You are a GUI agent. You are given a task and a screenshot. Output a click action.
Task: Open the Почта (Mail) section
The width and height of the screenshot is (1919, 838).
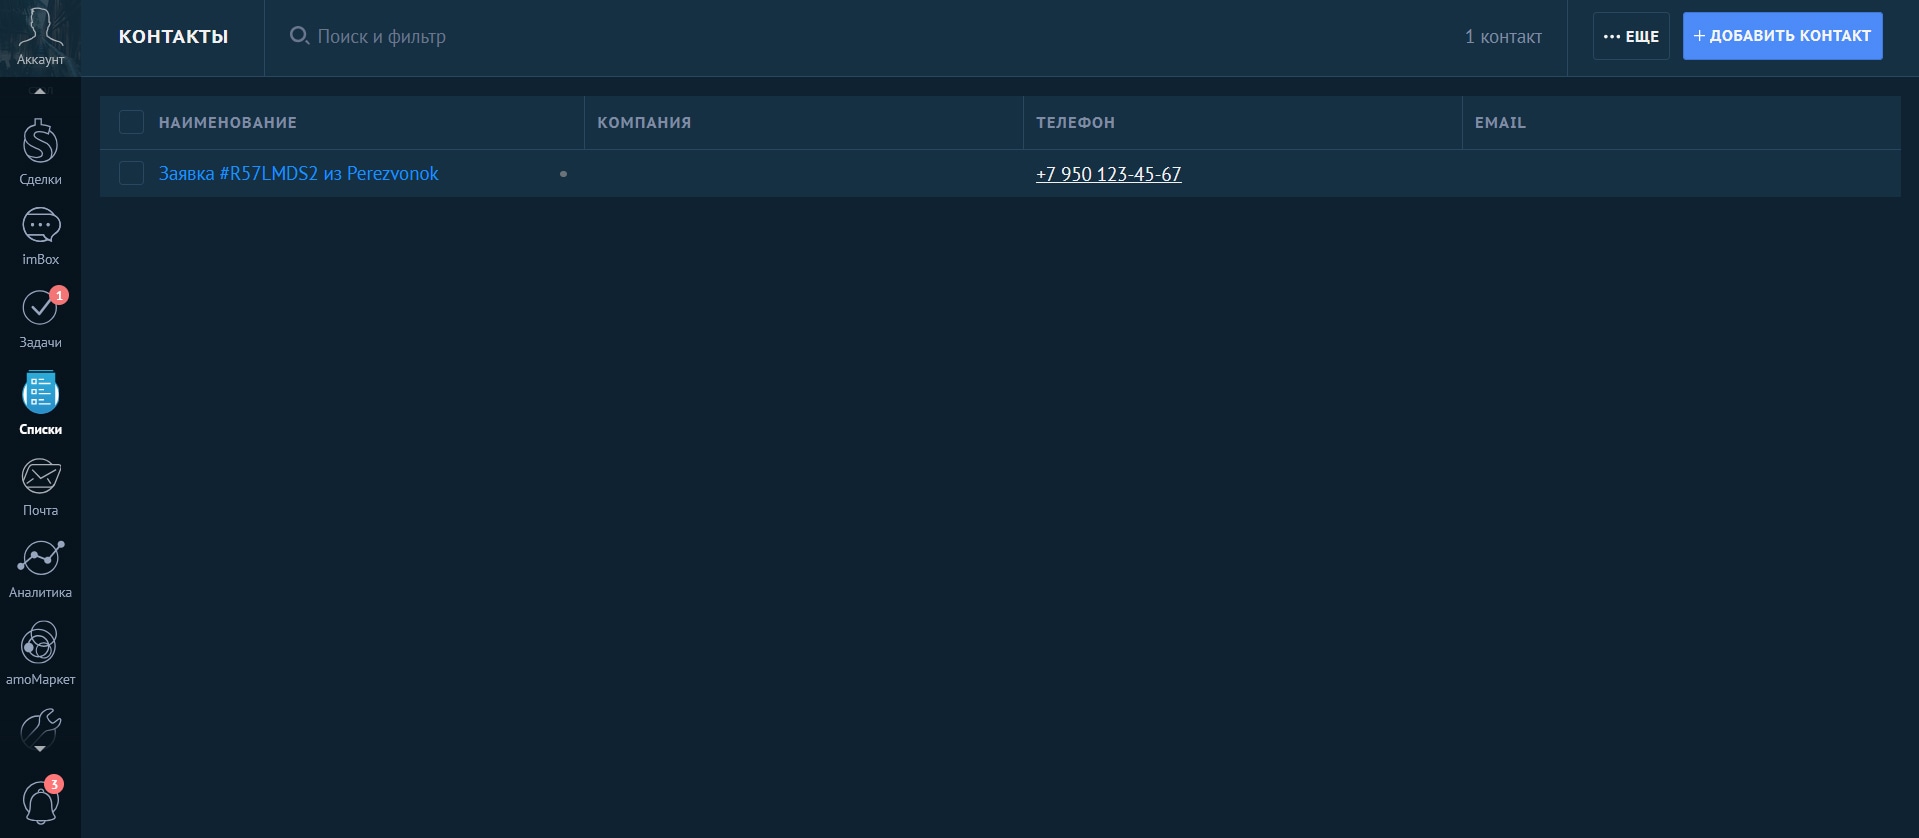coord(40,486)
